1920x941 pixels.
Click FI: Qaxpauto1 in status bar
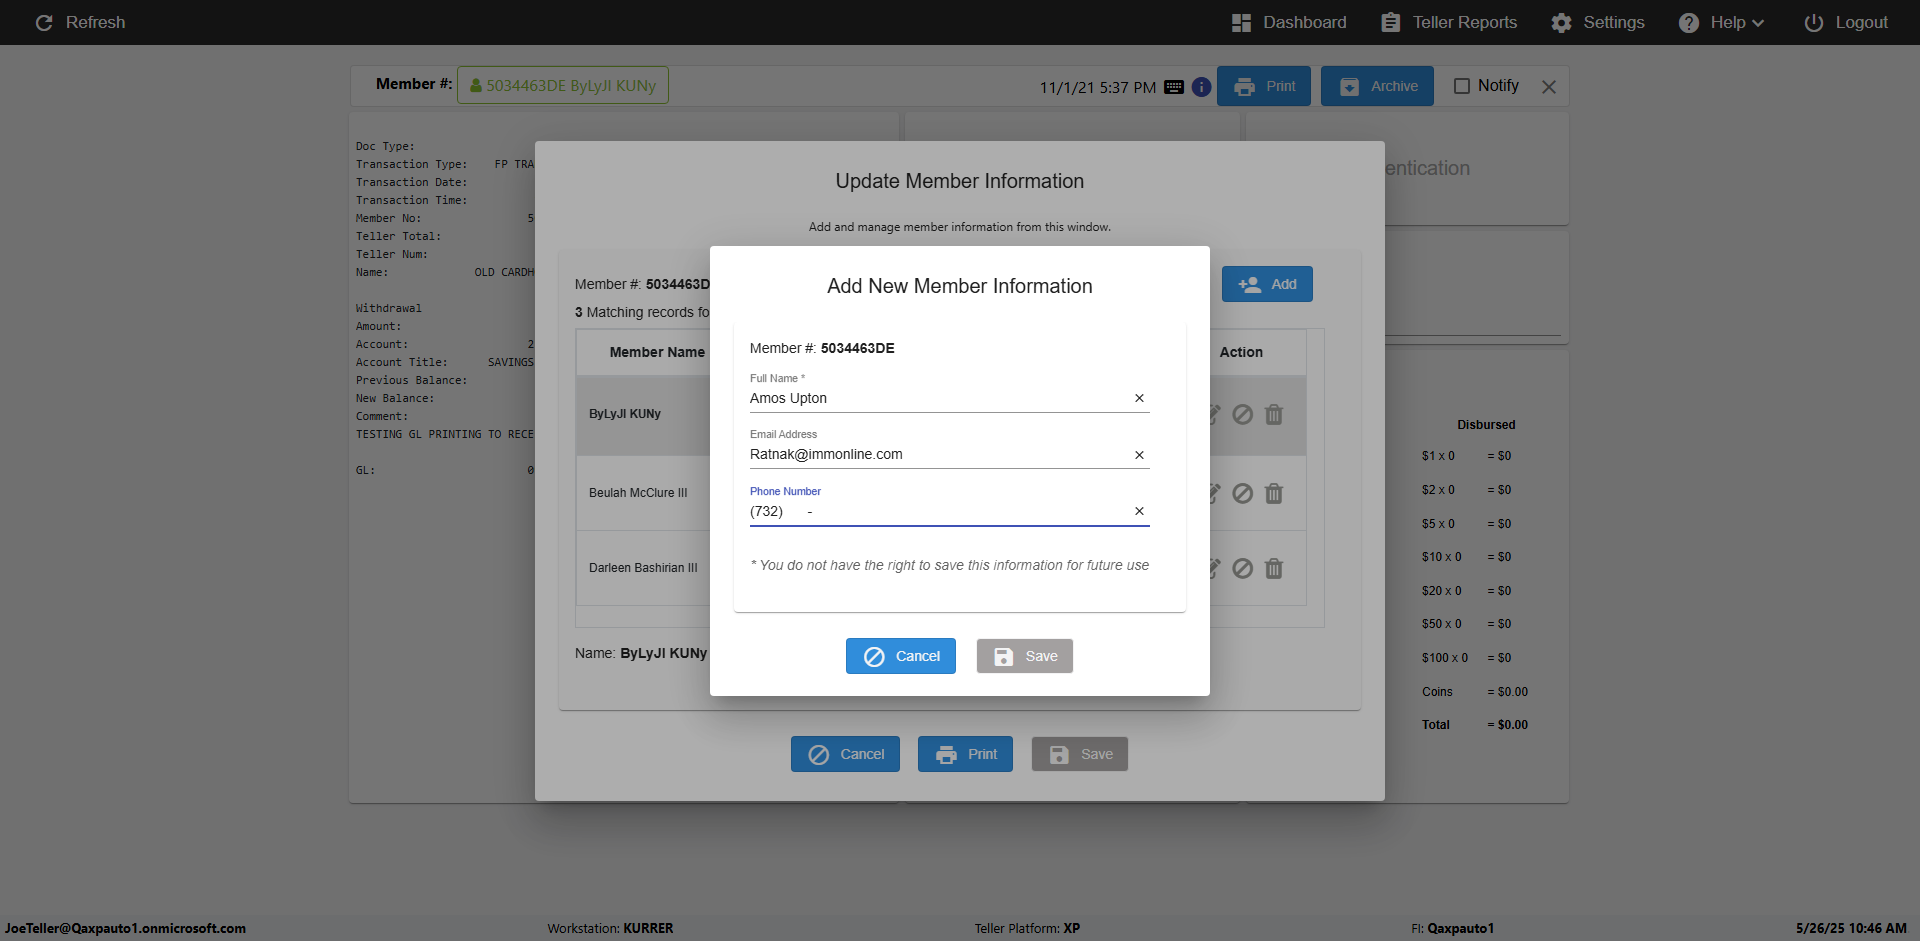tap(1452, 928)
